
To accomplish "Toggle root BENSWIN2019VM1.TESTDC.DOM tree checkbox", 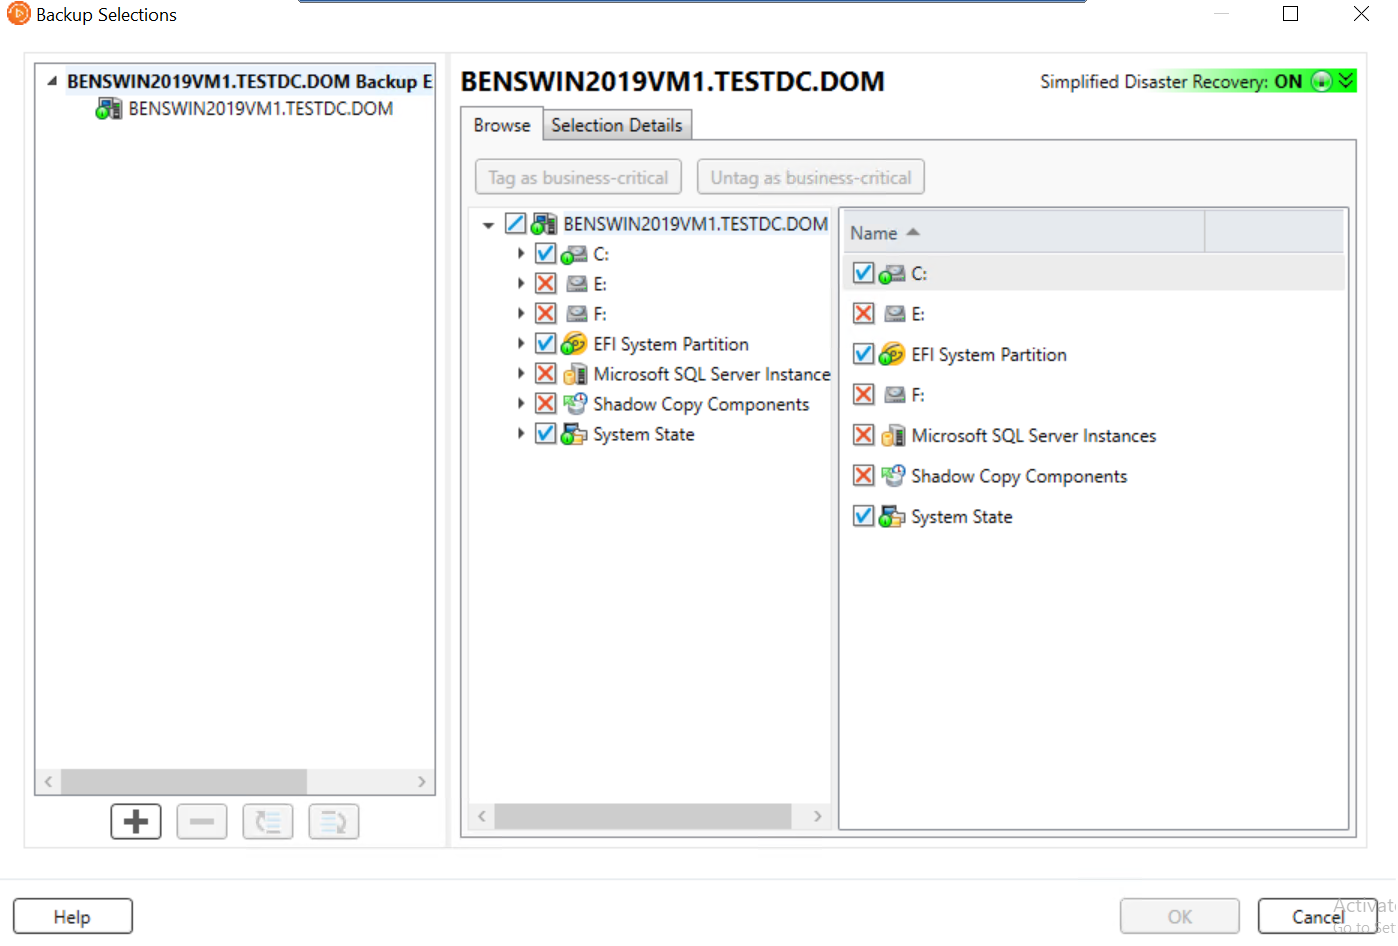I will tap(515, 224).
